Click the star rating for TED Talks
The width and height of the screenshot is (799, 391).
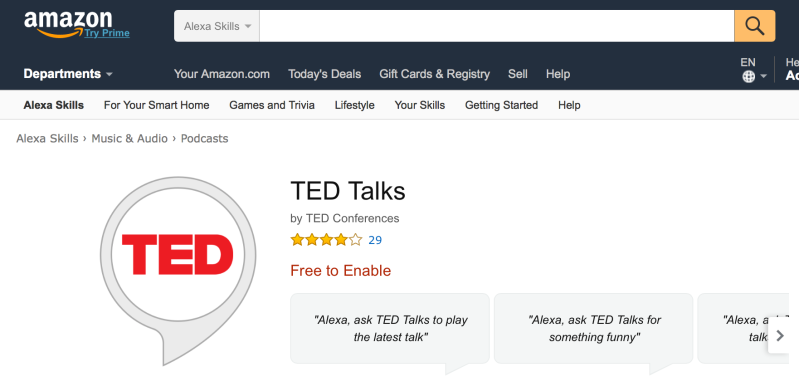326,240
